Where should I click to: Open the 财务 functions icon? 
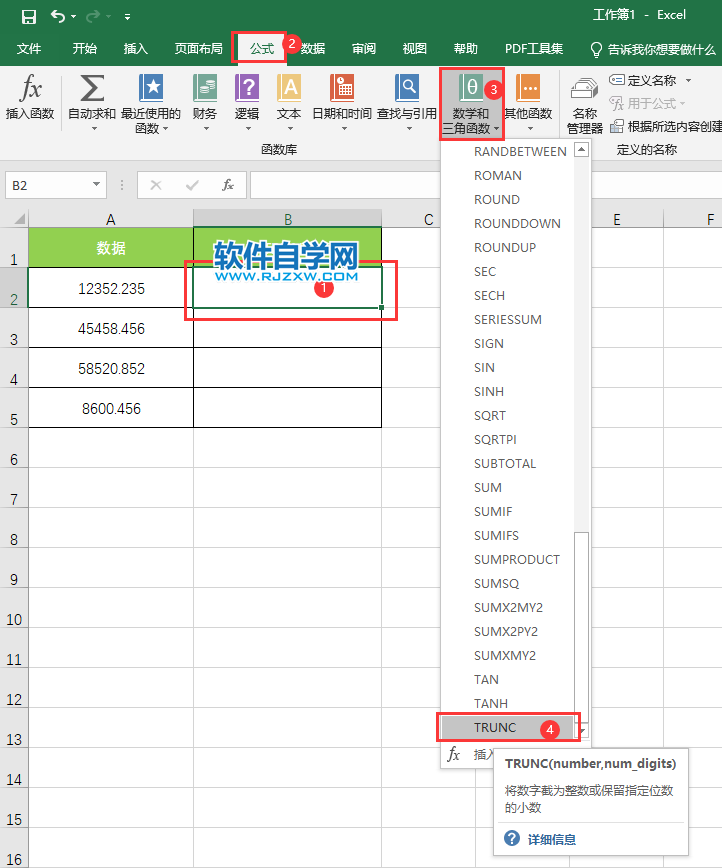tap(205, 89)
